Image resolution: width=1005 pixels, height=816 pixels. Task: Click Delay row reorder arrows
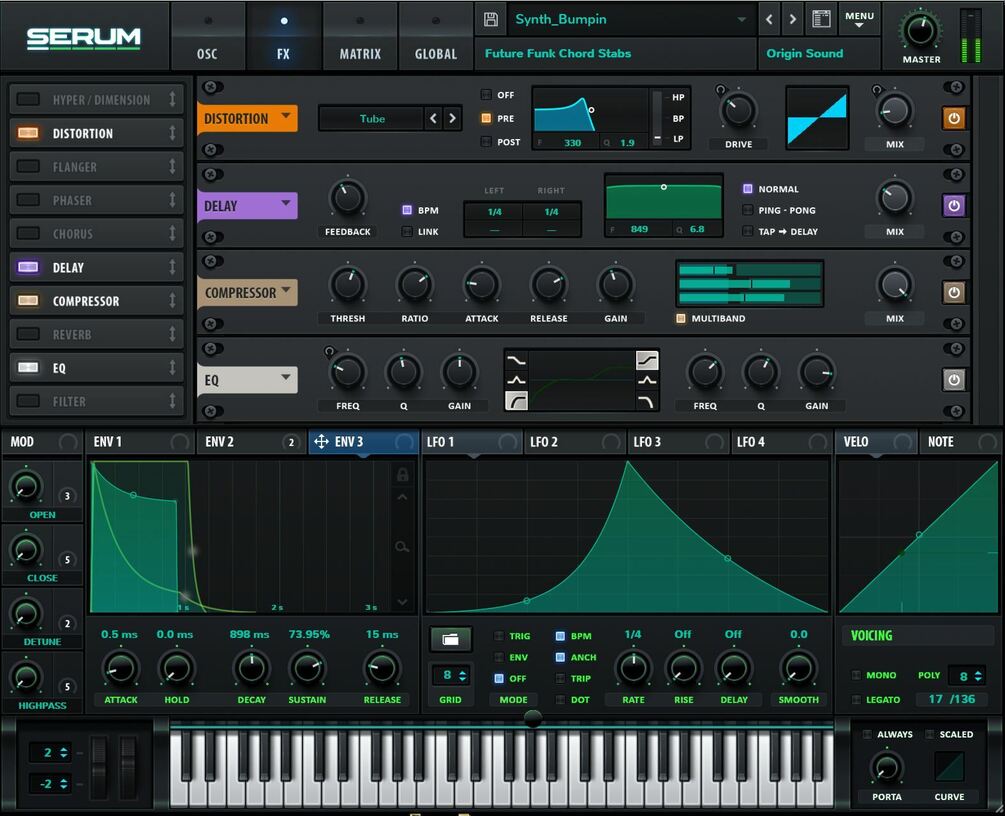click(172, 267)
